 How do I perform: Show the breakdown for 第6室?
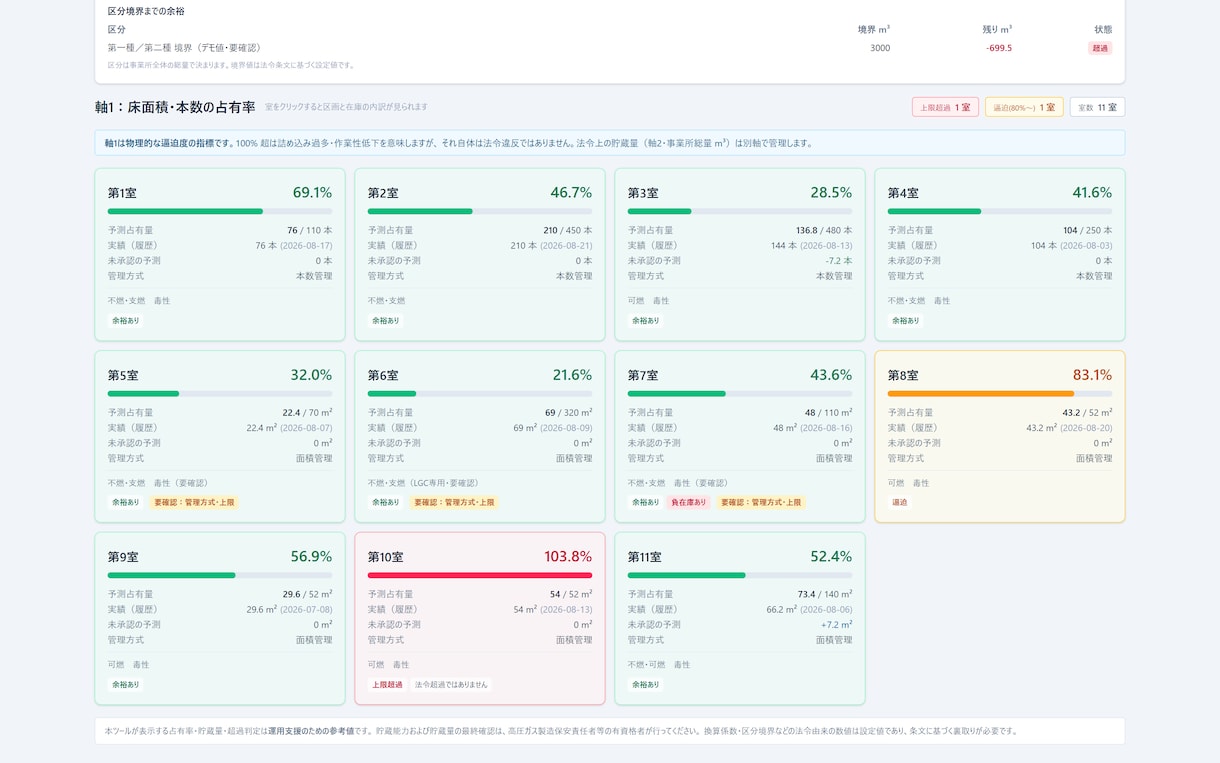coord(480,436)
